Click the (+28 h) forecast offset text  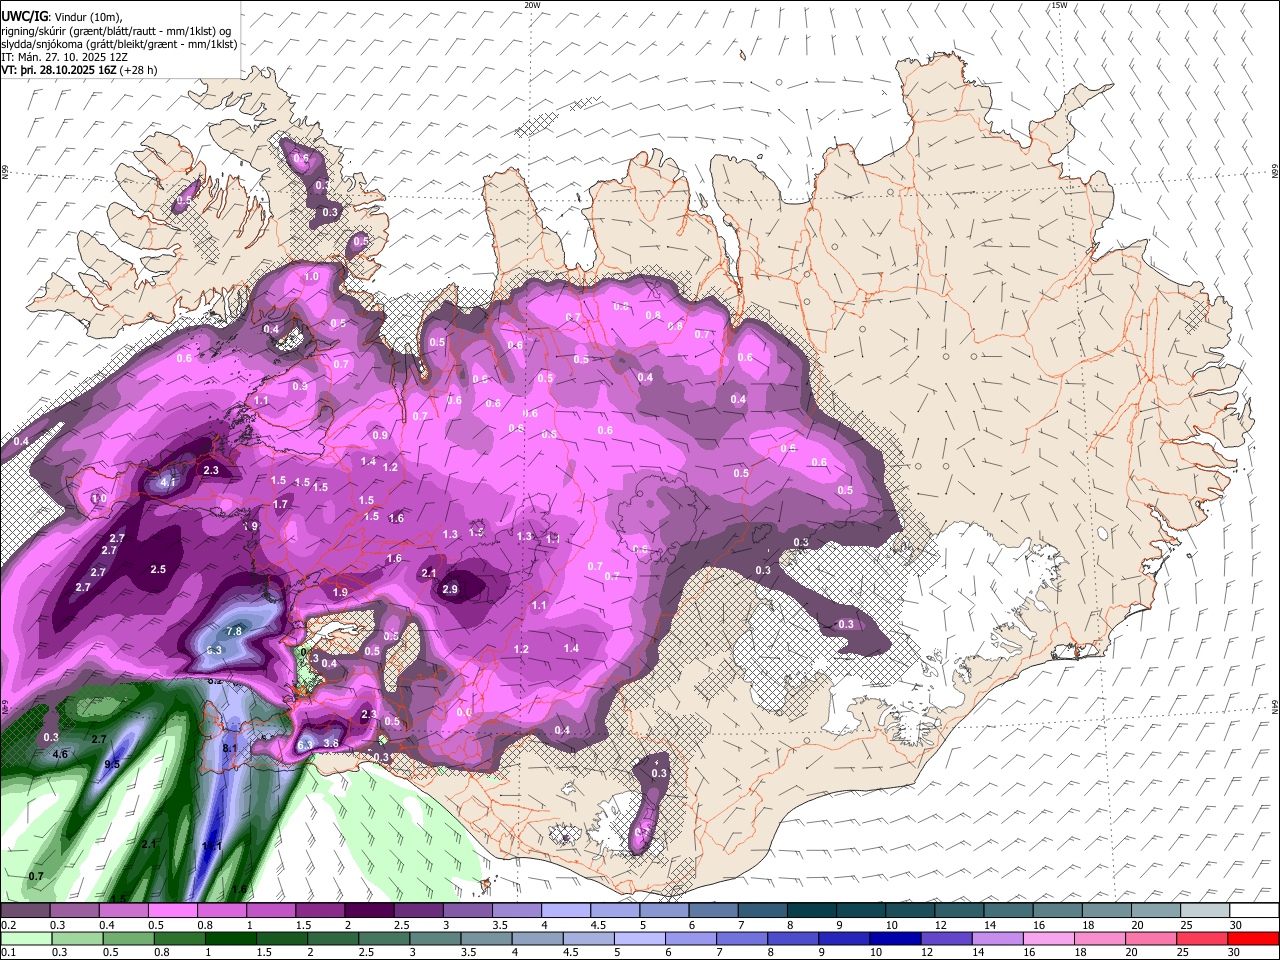pos(138,71)
